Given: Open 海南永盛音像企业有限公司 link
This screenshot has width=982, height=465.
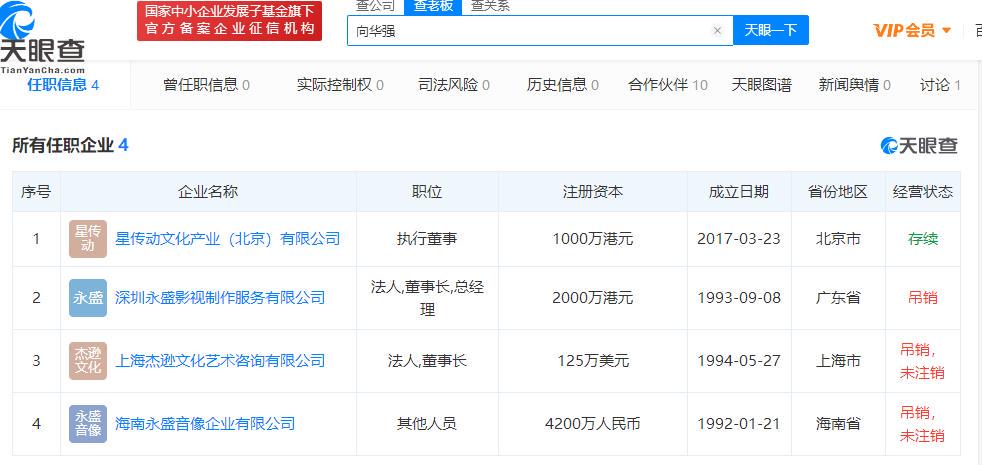Looking at the screenshot, I should tap(205, 424).
